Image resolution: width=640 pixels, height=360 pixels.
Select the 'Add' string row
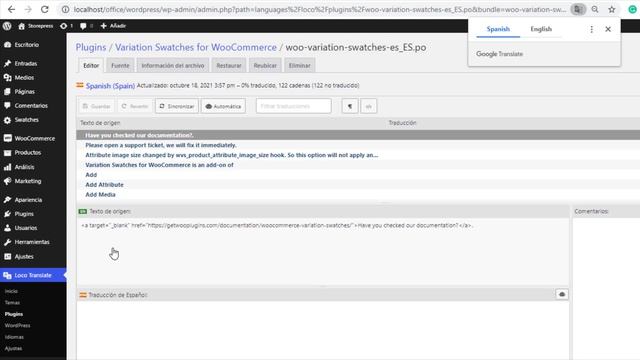pos(358,175)
